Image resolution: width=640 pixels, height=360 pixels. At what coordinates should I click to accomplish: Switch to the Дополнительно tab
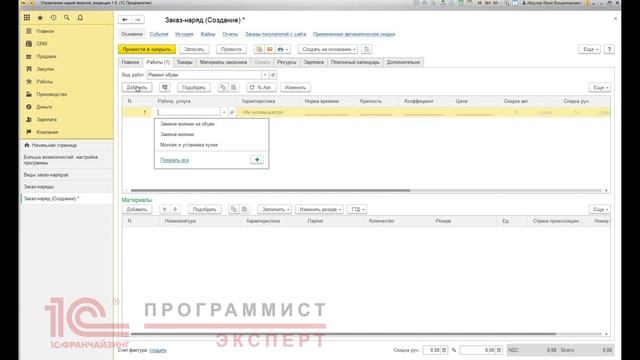coord(403,62)
